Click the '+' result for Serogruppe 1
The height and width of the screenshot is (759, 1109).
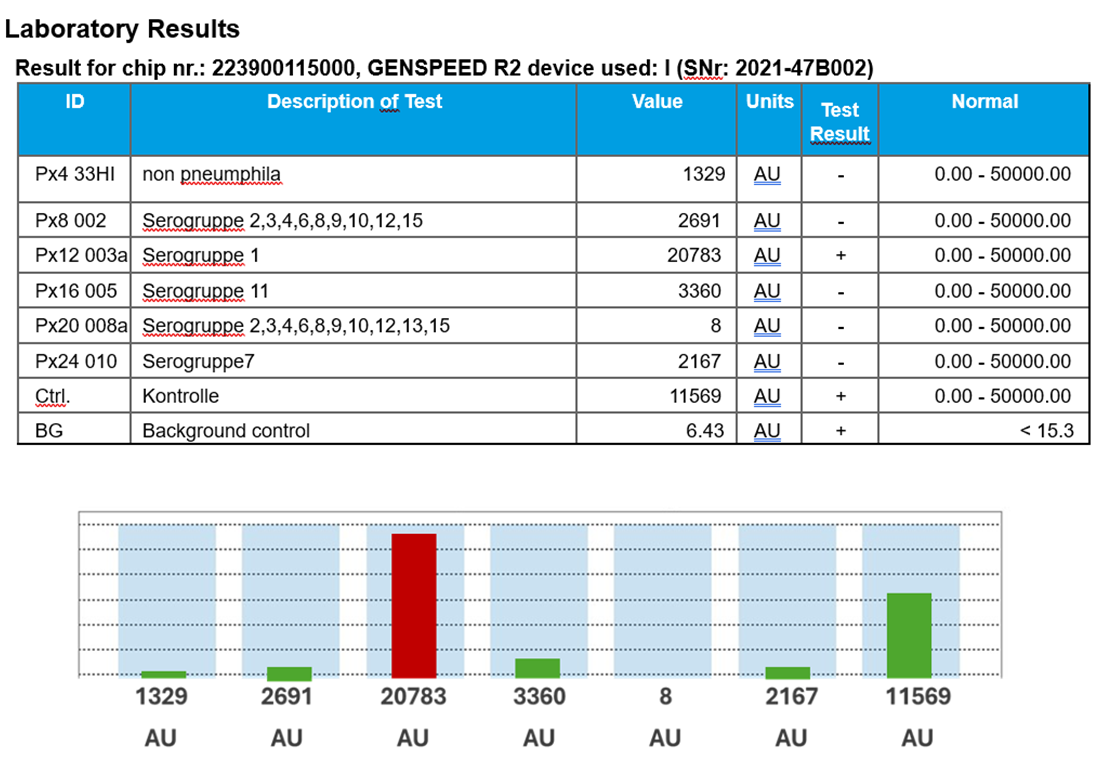[840, 255]
